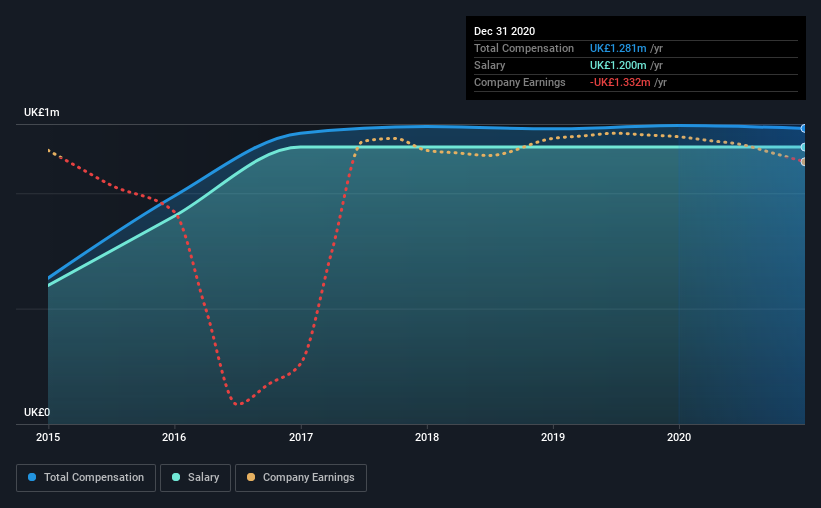Click the 2018 x-axis label
Screen dimensions: 821x508
click(x=427, y=437)
